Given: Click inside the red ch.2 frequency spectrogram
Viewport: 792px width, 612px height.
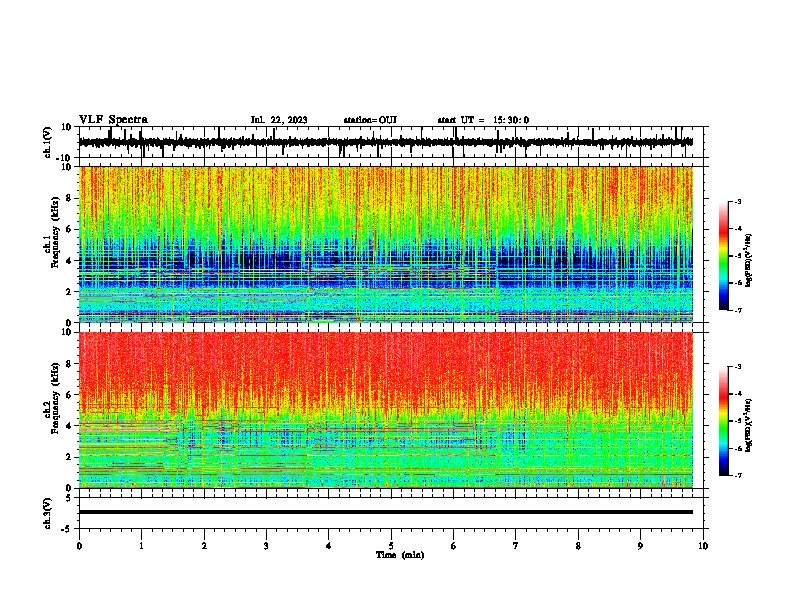Looking at the screenshot, I should (386, 410).
